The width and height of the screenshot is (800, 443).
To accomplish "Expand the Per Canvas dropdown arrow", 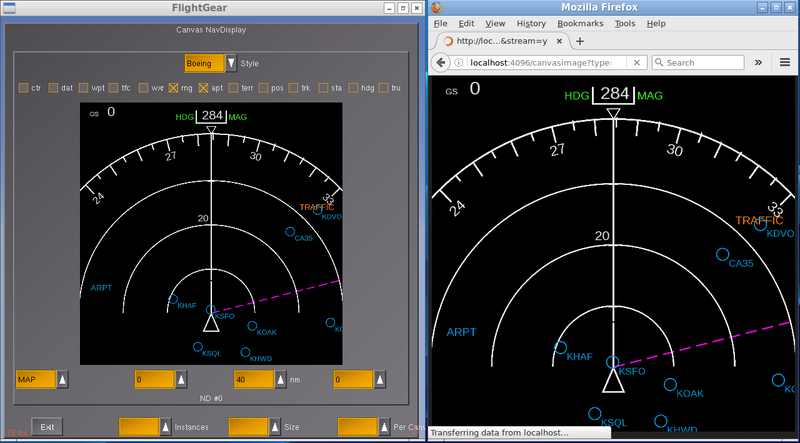I will tap(385, 427).
